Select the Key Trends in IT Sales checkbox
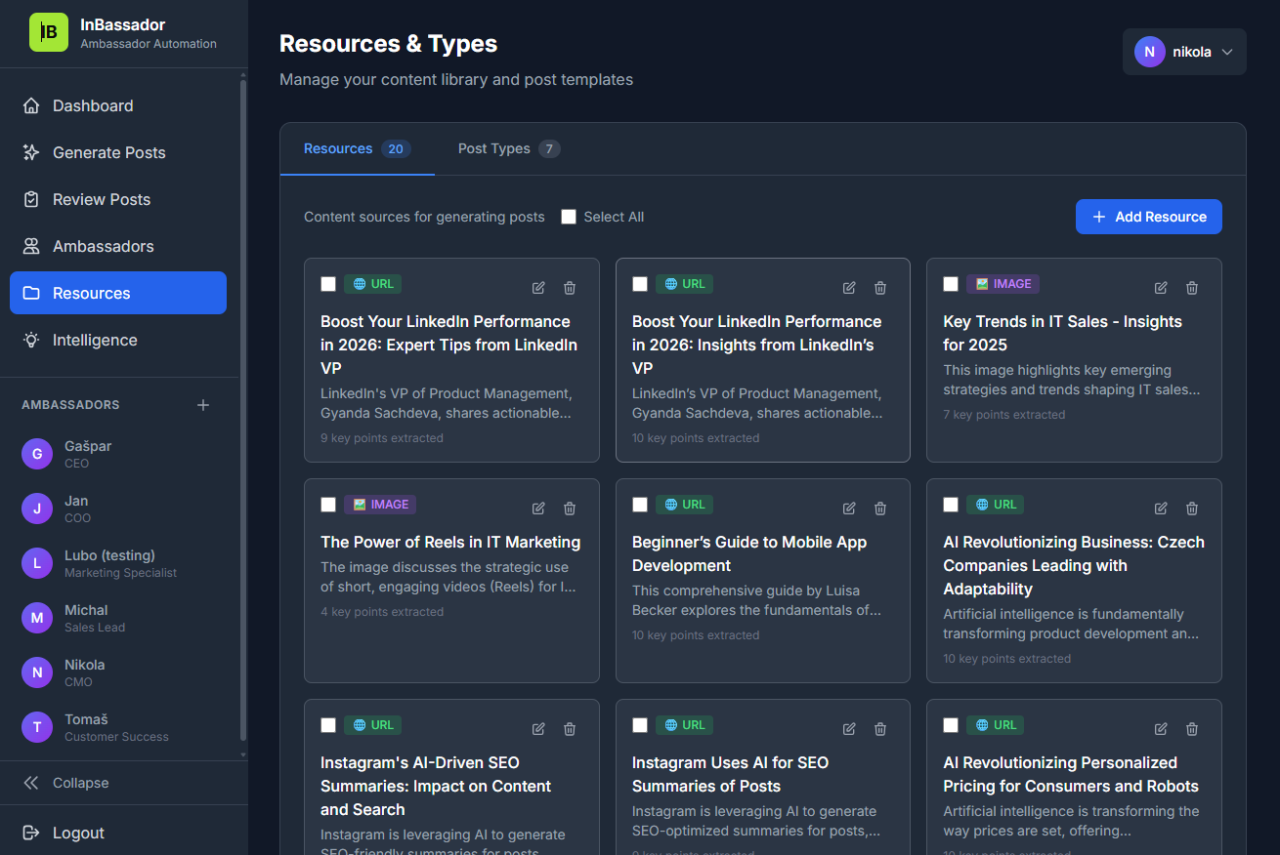 click(x=951, y=284)
